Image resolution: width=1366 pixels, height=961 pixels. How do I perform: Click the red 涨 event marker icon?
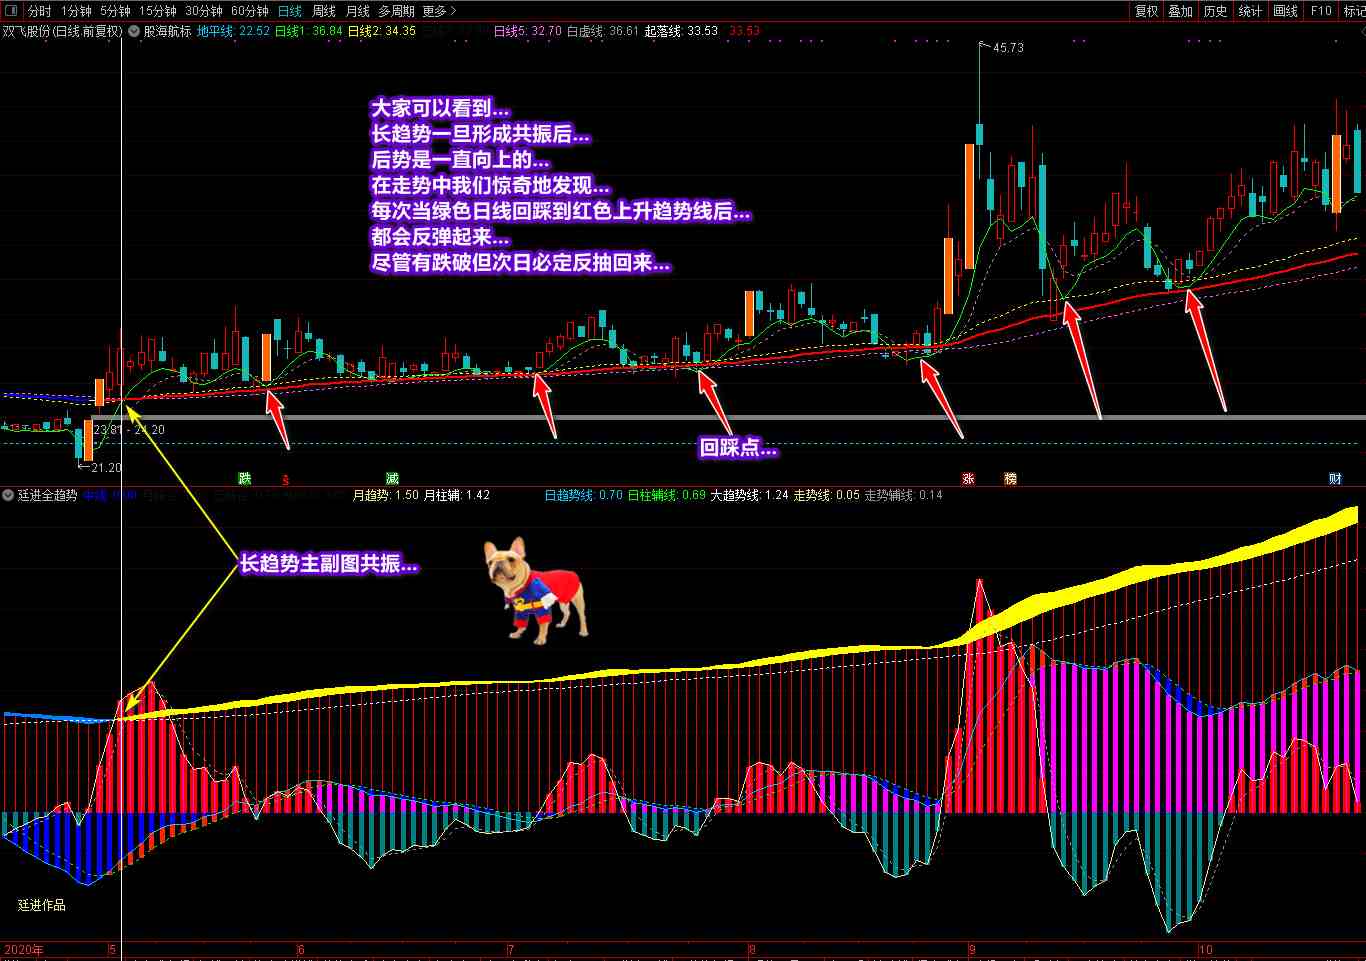click(x=968, y=479)
